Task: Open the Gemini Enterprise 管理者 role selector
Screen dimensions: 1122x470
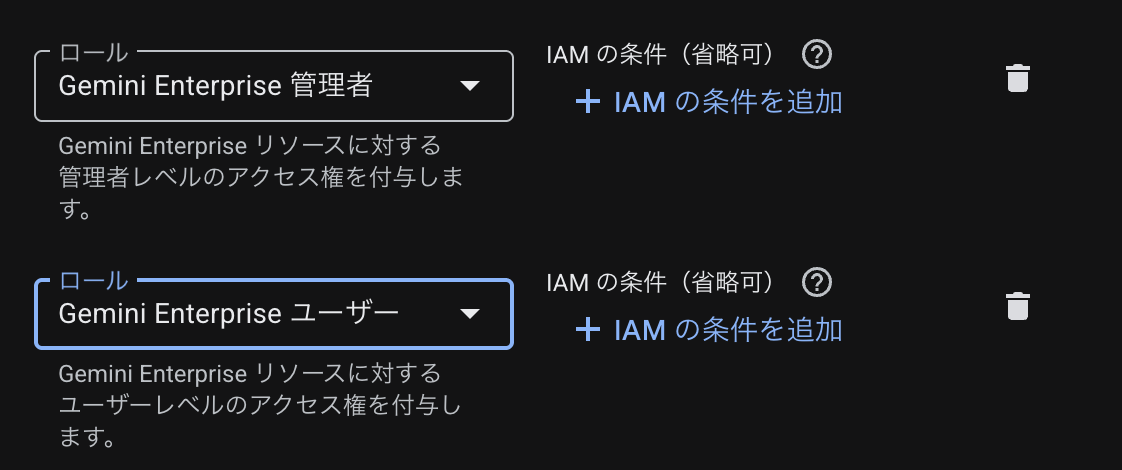Action: coord(274,86)
